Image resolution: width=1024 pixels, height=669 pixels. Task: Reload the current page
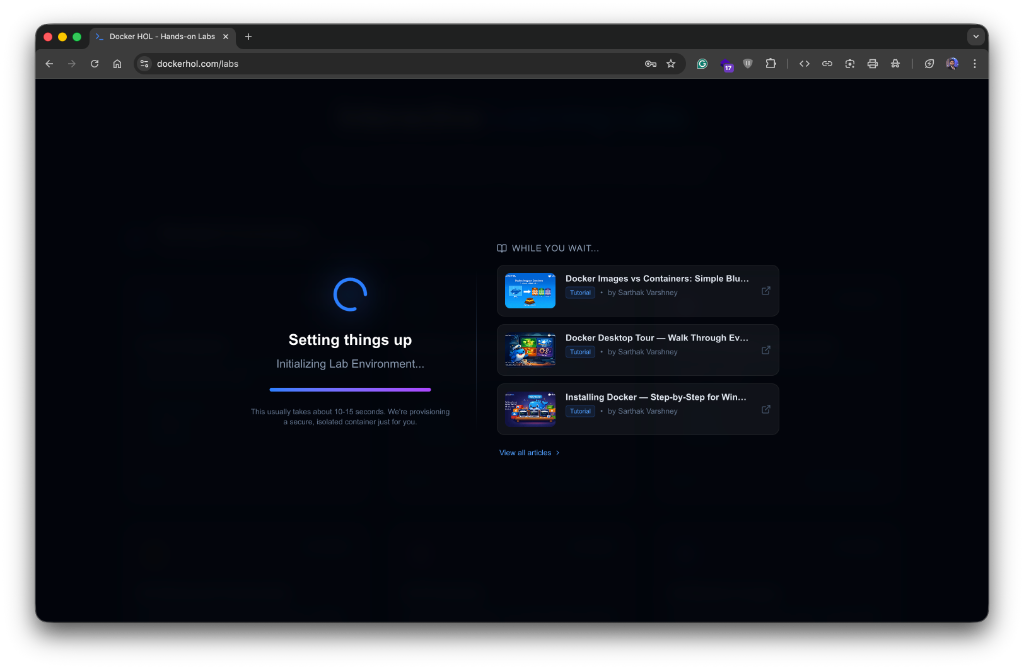click(94, 64)
